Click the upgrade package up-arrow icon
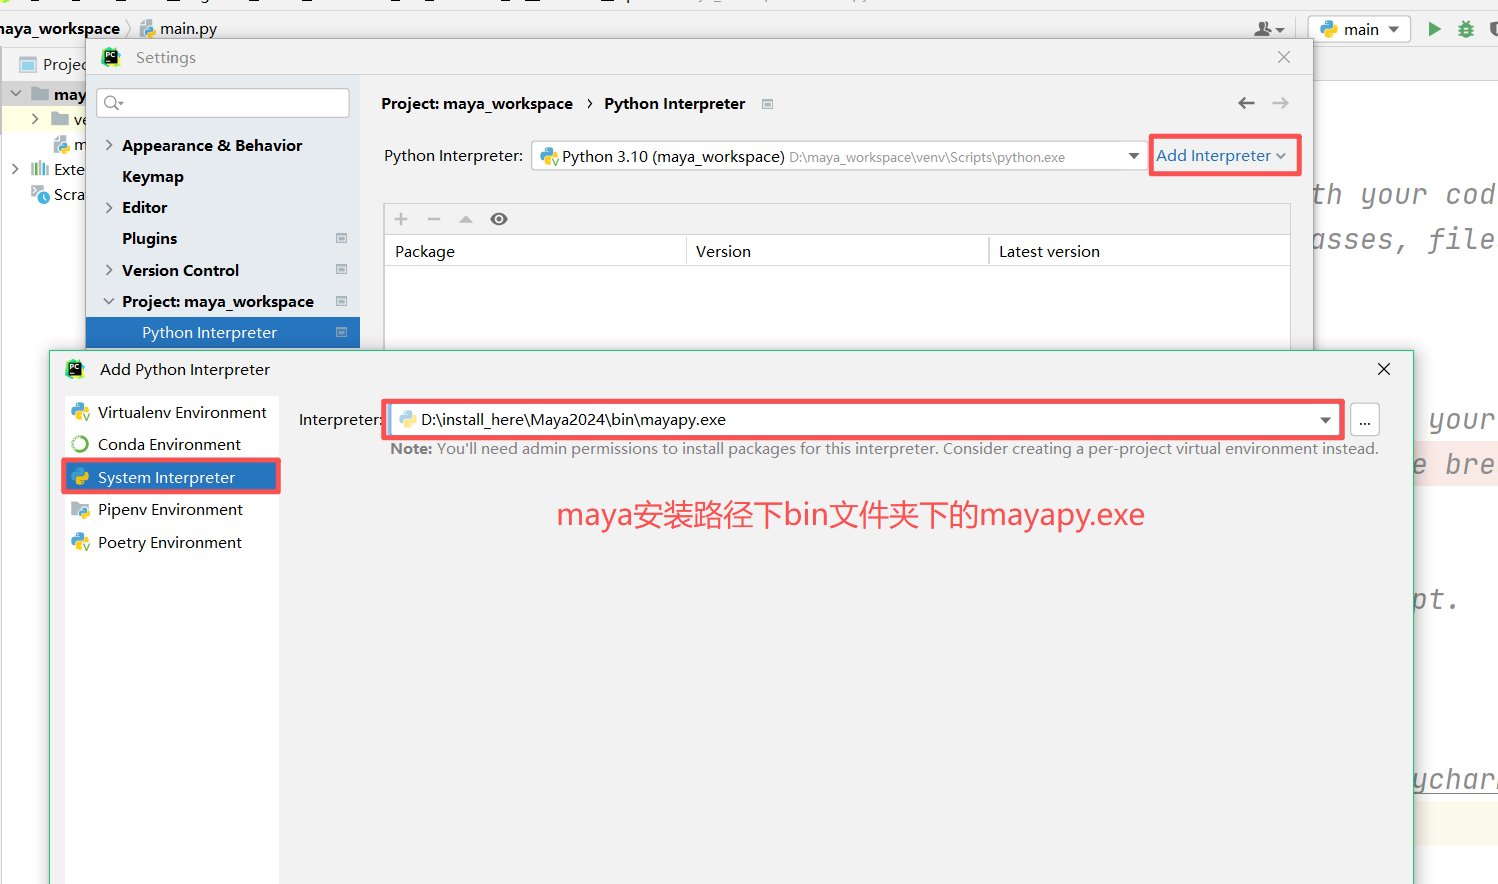 click(x=466, y=219)
